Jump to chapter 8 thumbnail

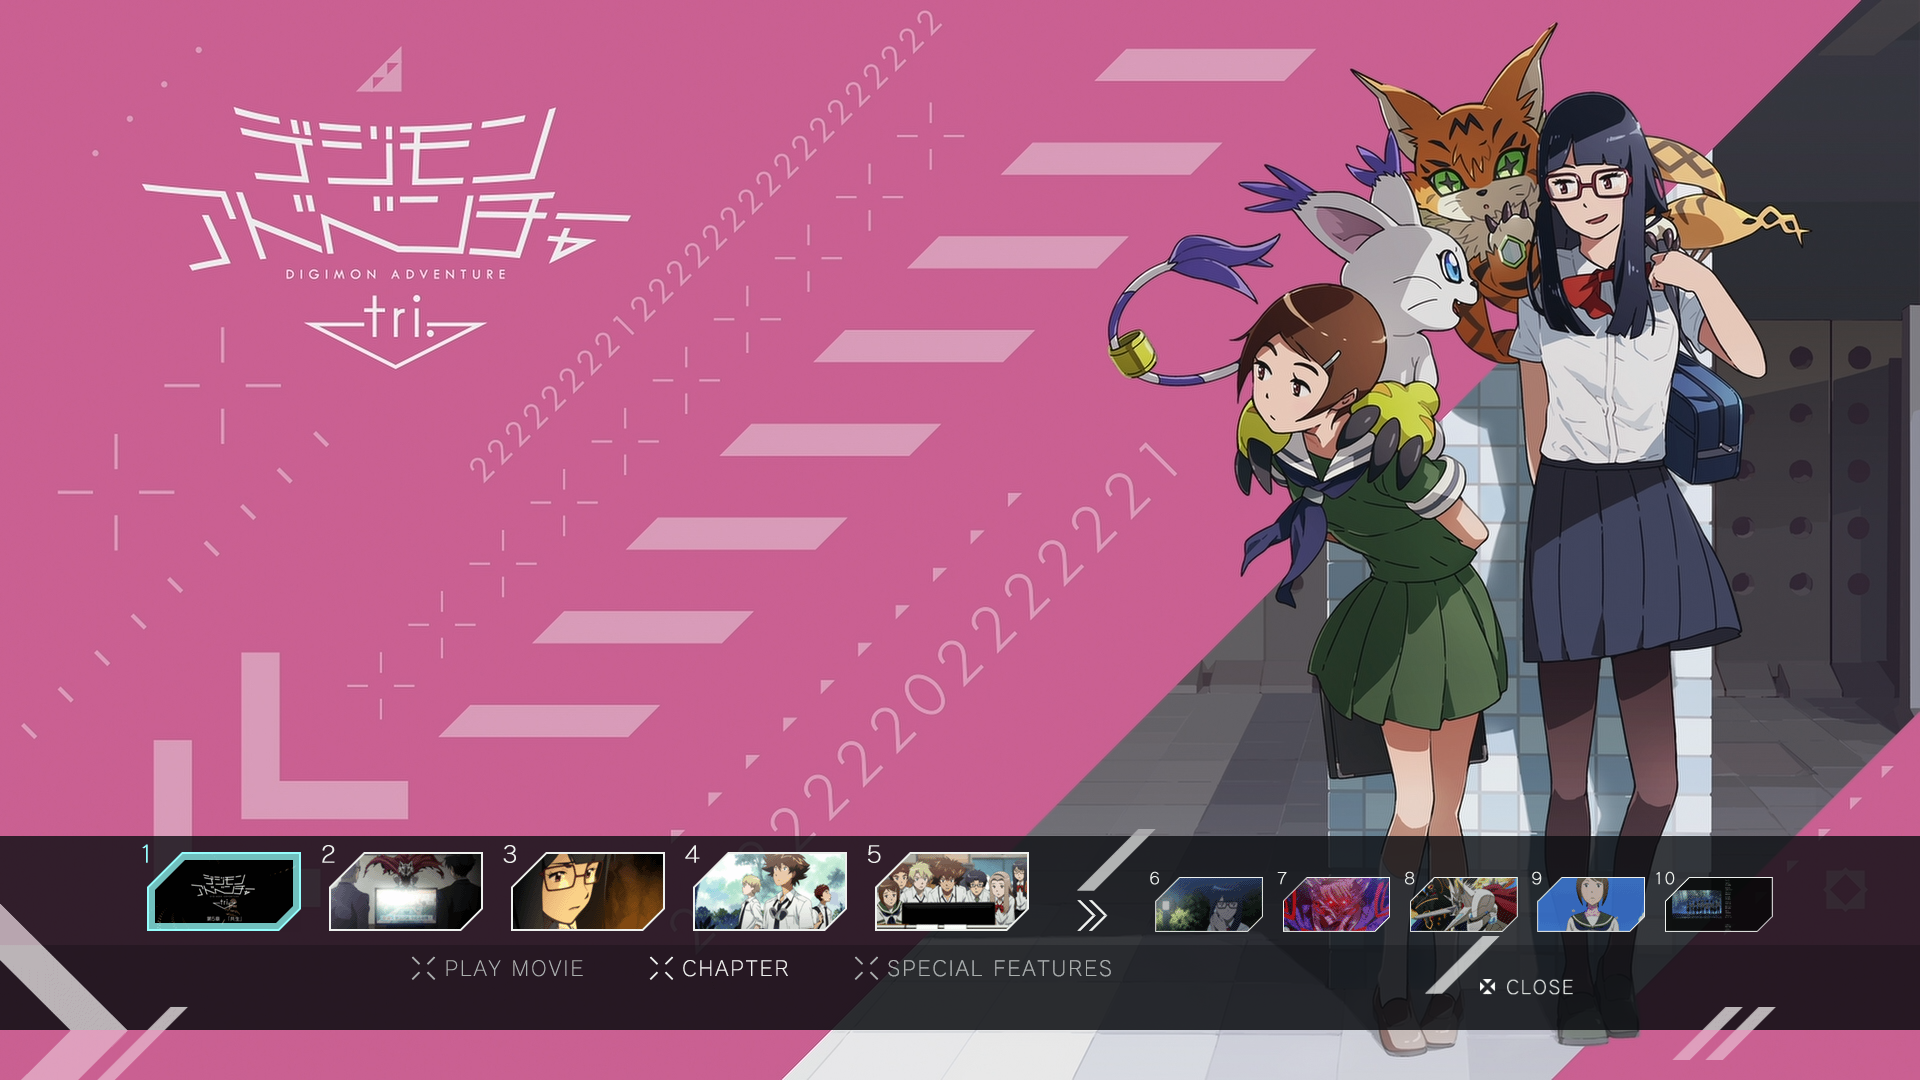(x=1463, y=904)
